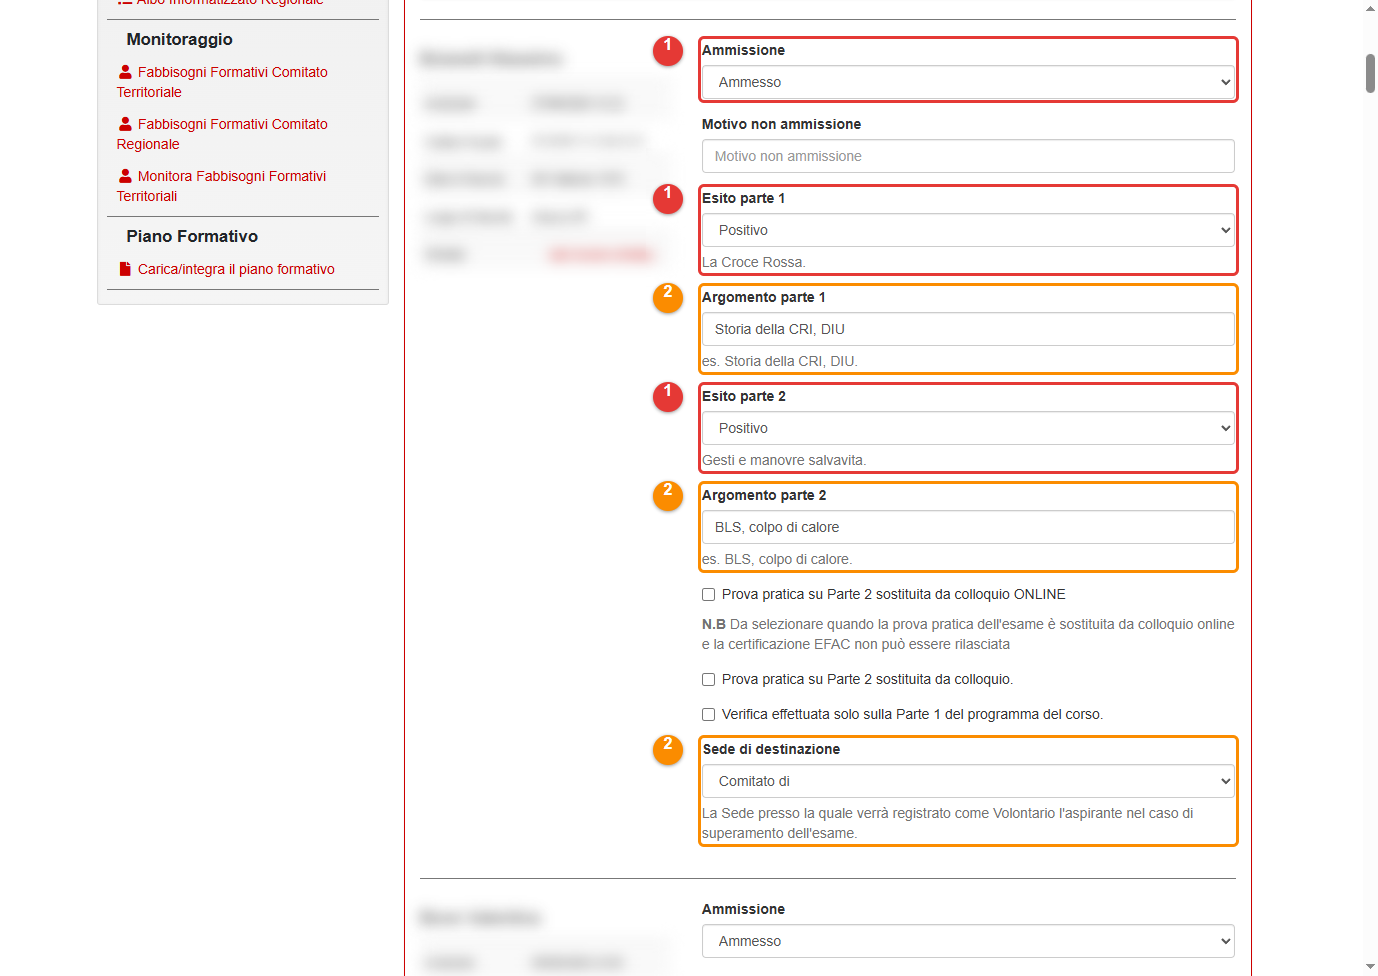Click Argomento parte 1 text field

[968, 329]
